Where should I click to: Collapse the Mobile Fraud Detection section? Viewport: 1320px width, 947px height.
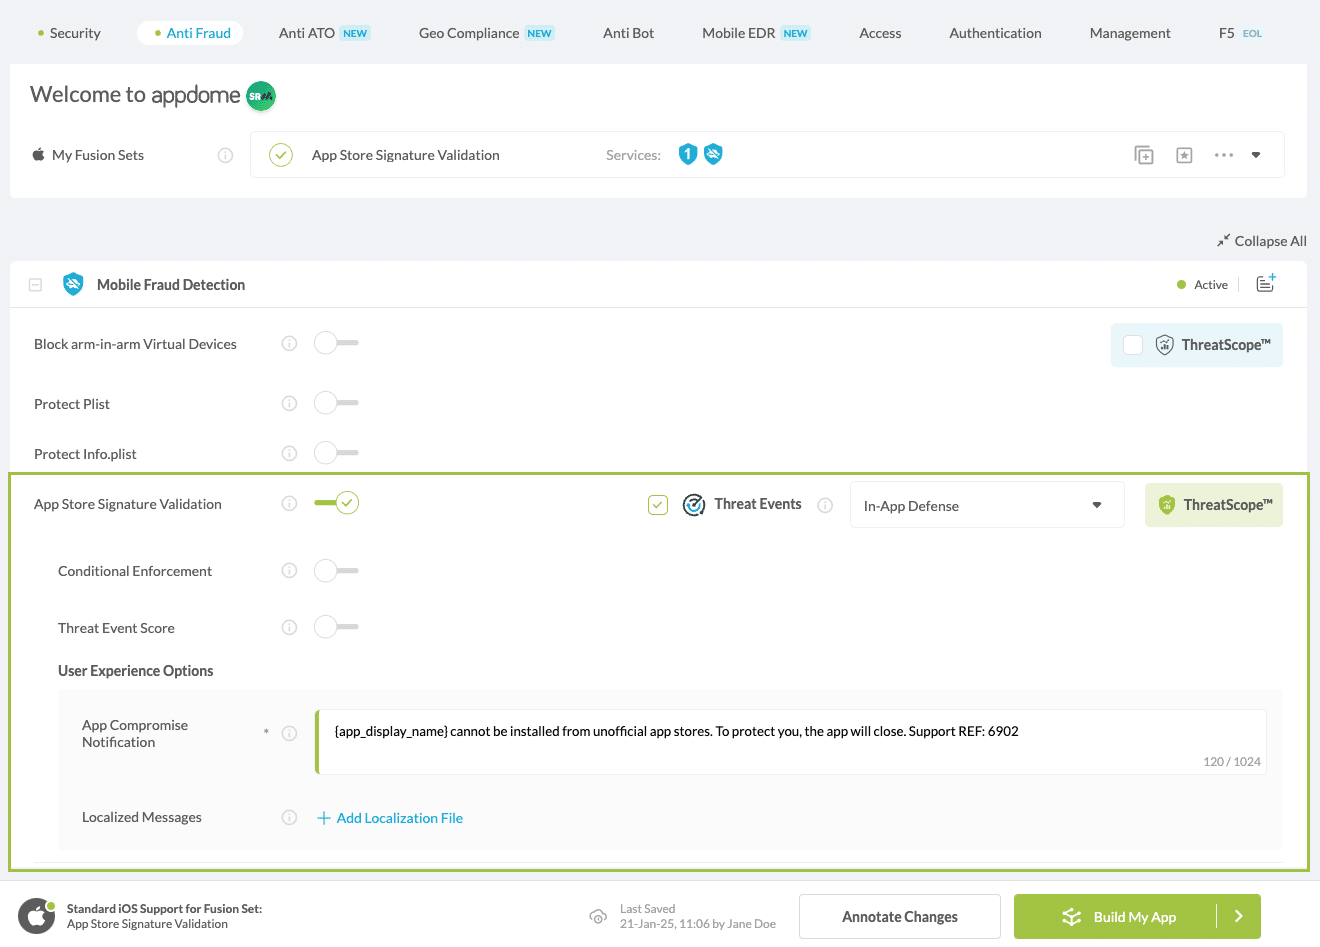(x=35, y=285)
